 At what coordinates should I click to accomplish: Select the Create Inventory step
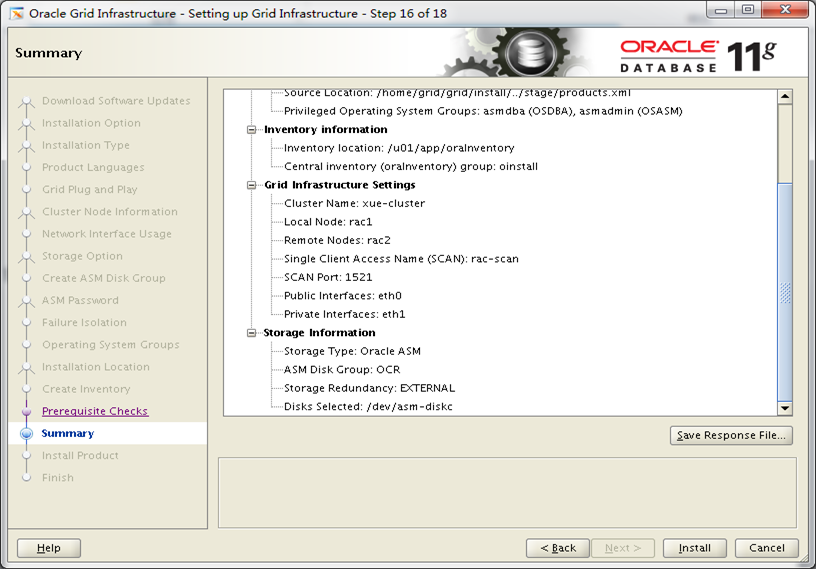coord(86,389)
